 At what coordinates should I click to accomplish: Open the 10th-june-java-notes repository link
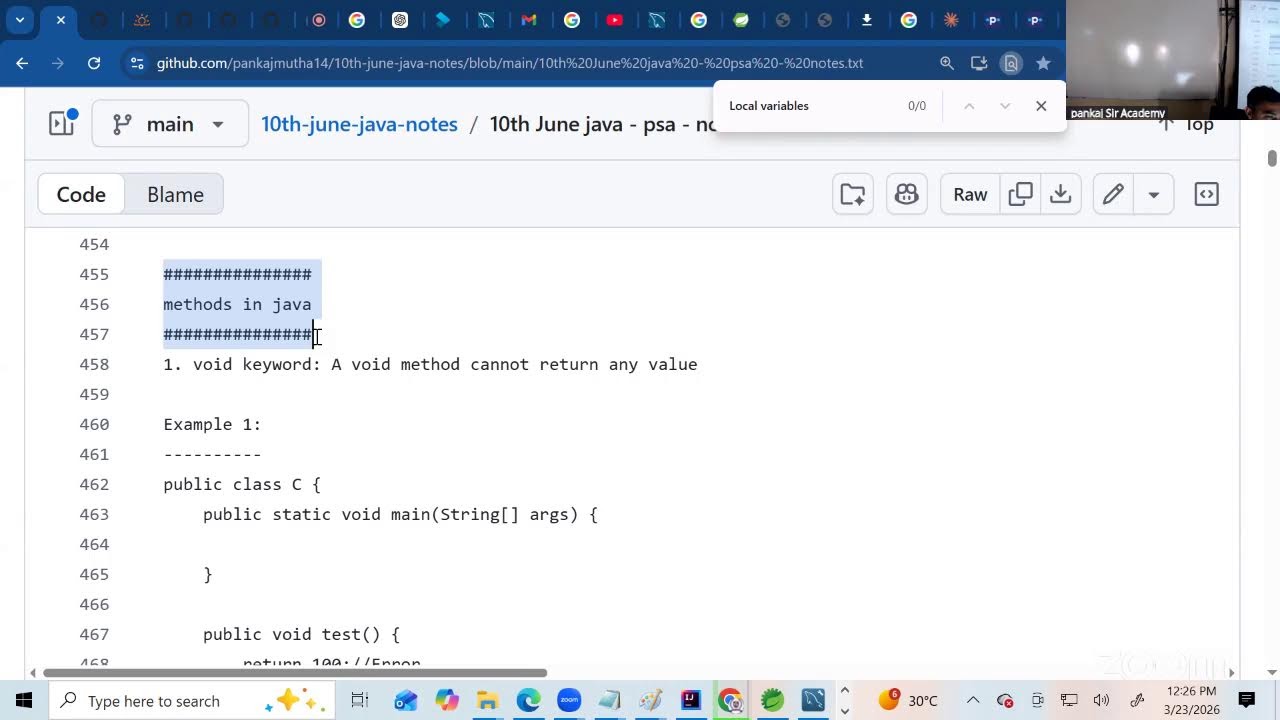[x=359, y=124]
